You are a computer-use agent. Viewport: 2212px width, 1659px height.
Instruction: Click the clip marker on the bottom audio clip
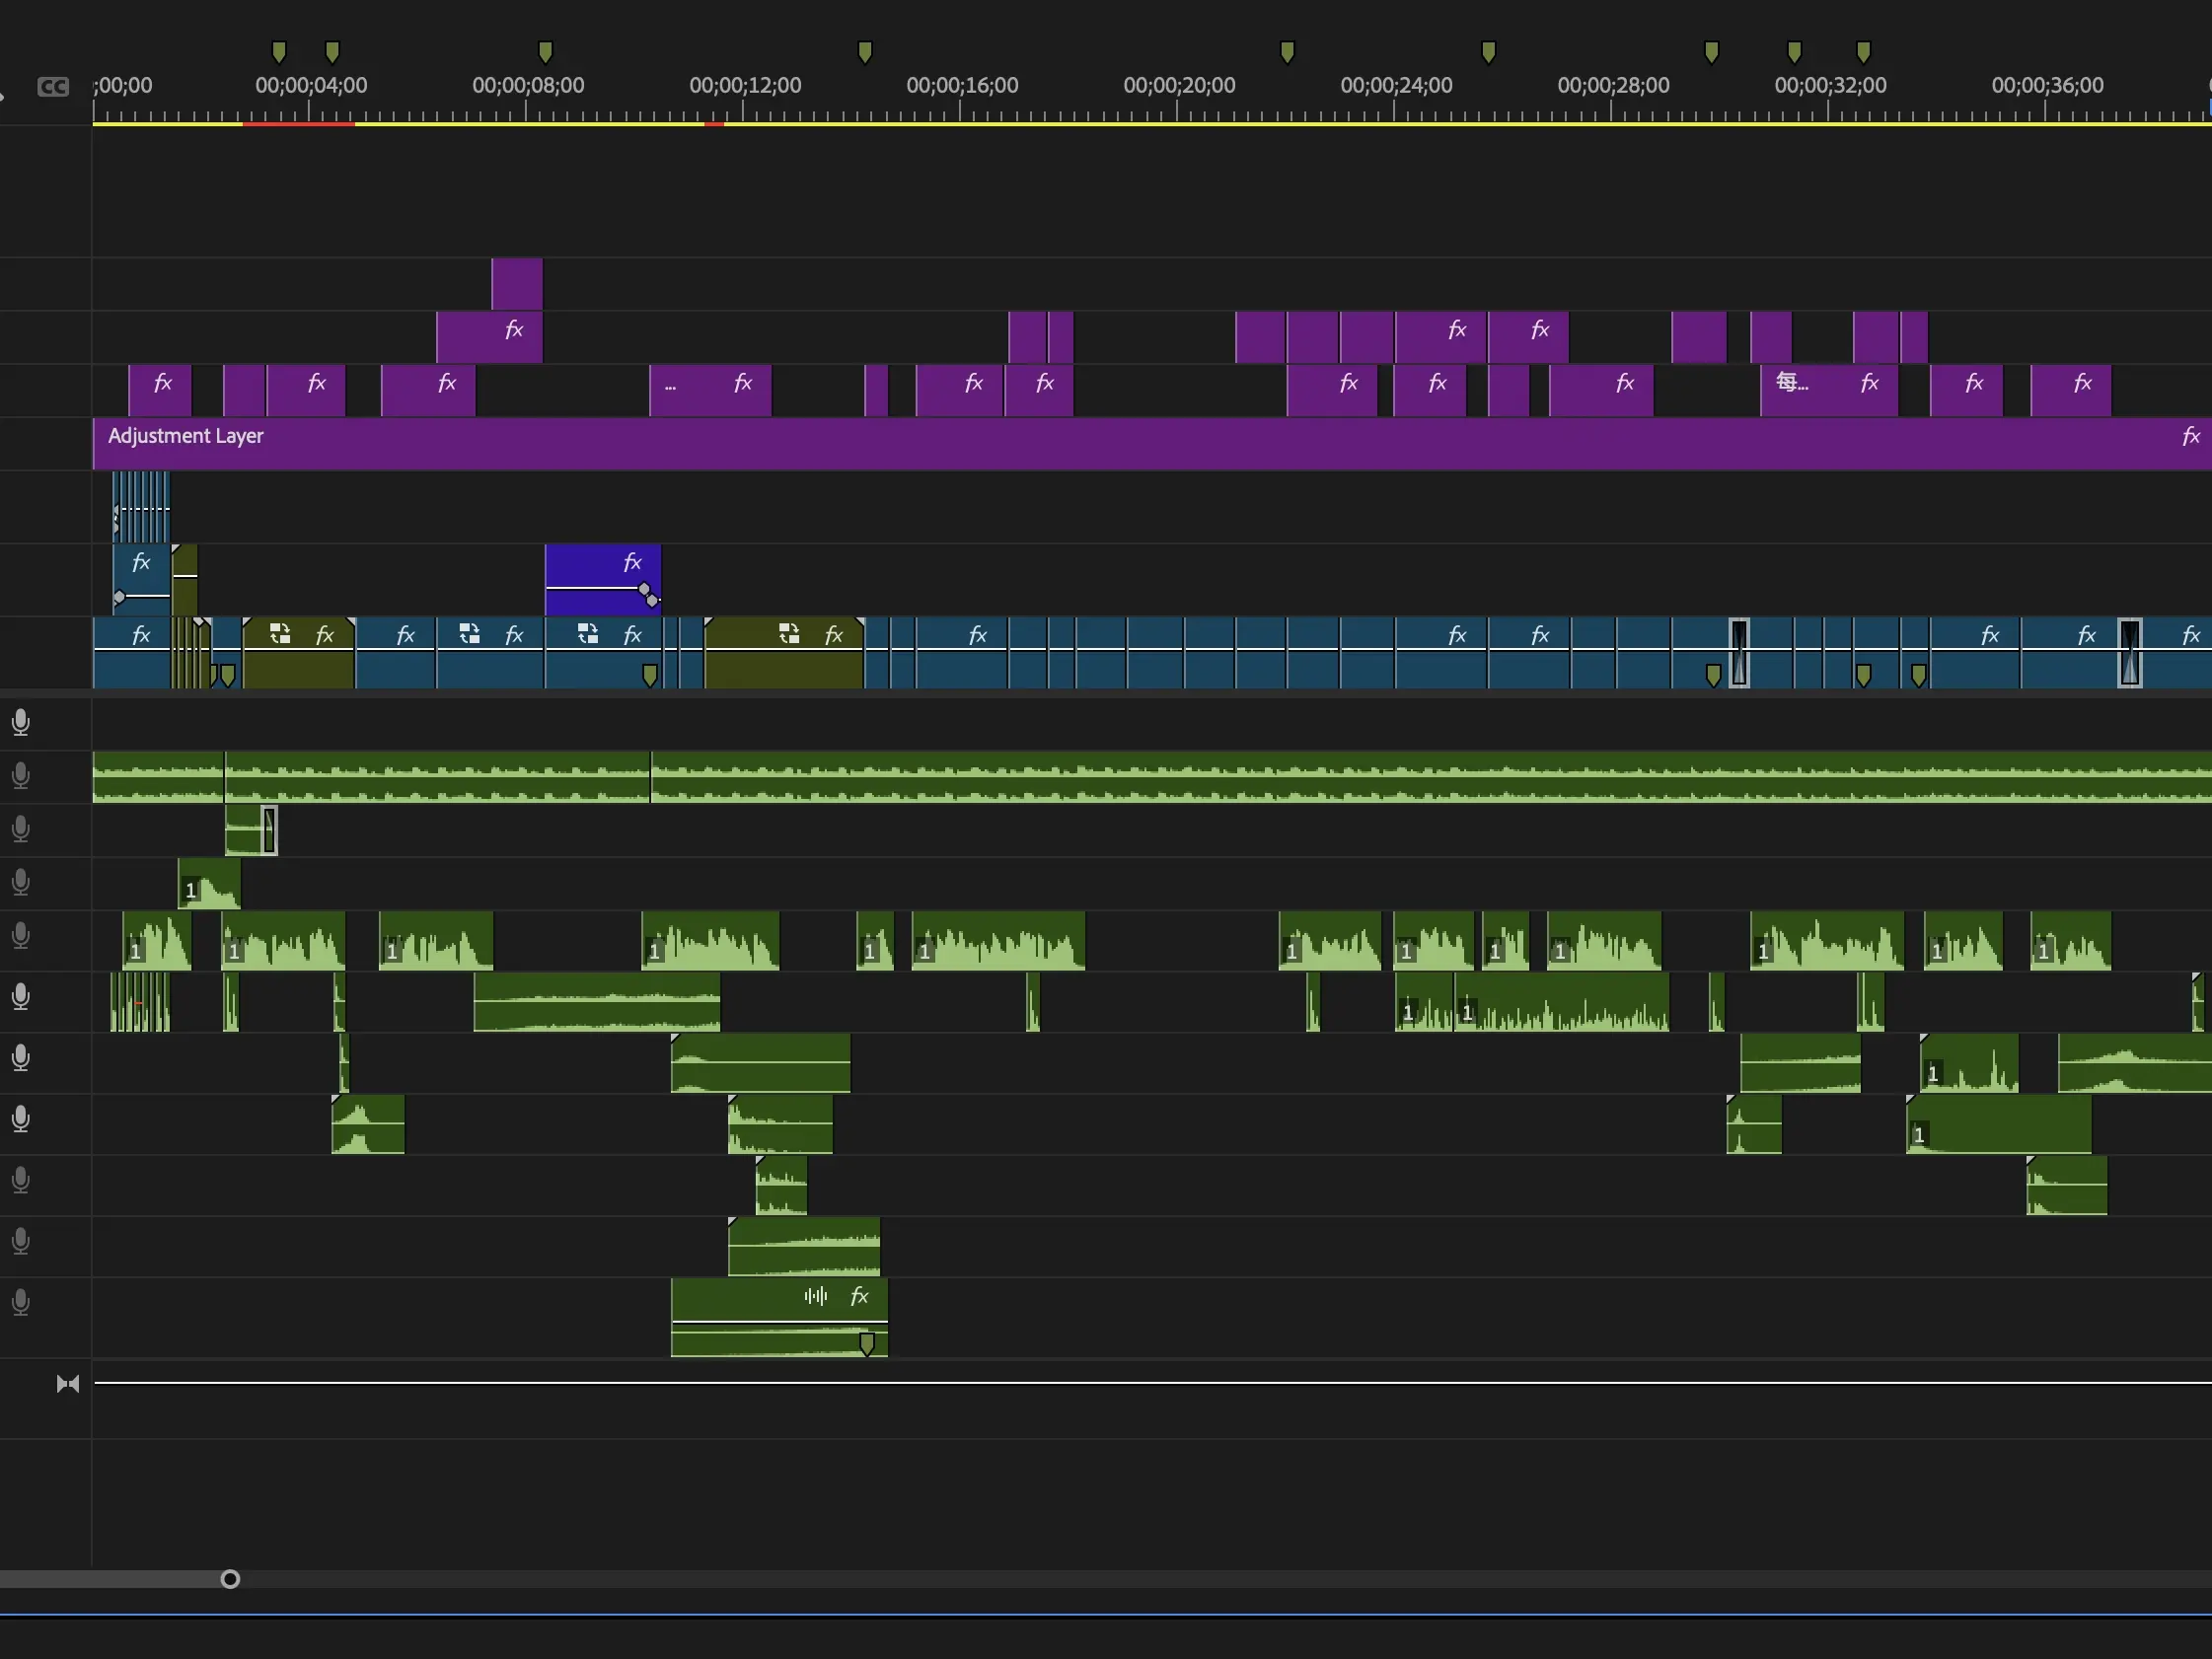(x=867, y=1343)
